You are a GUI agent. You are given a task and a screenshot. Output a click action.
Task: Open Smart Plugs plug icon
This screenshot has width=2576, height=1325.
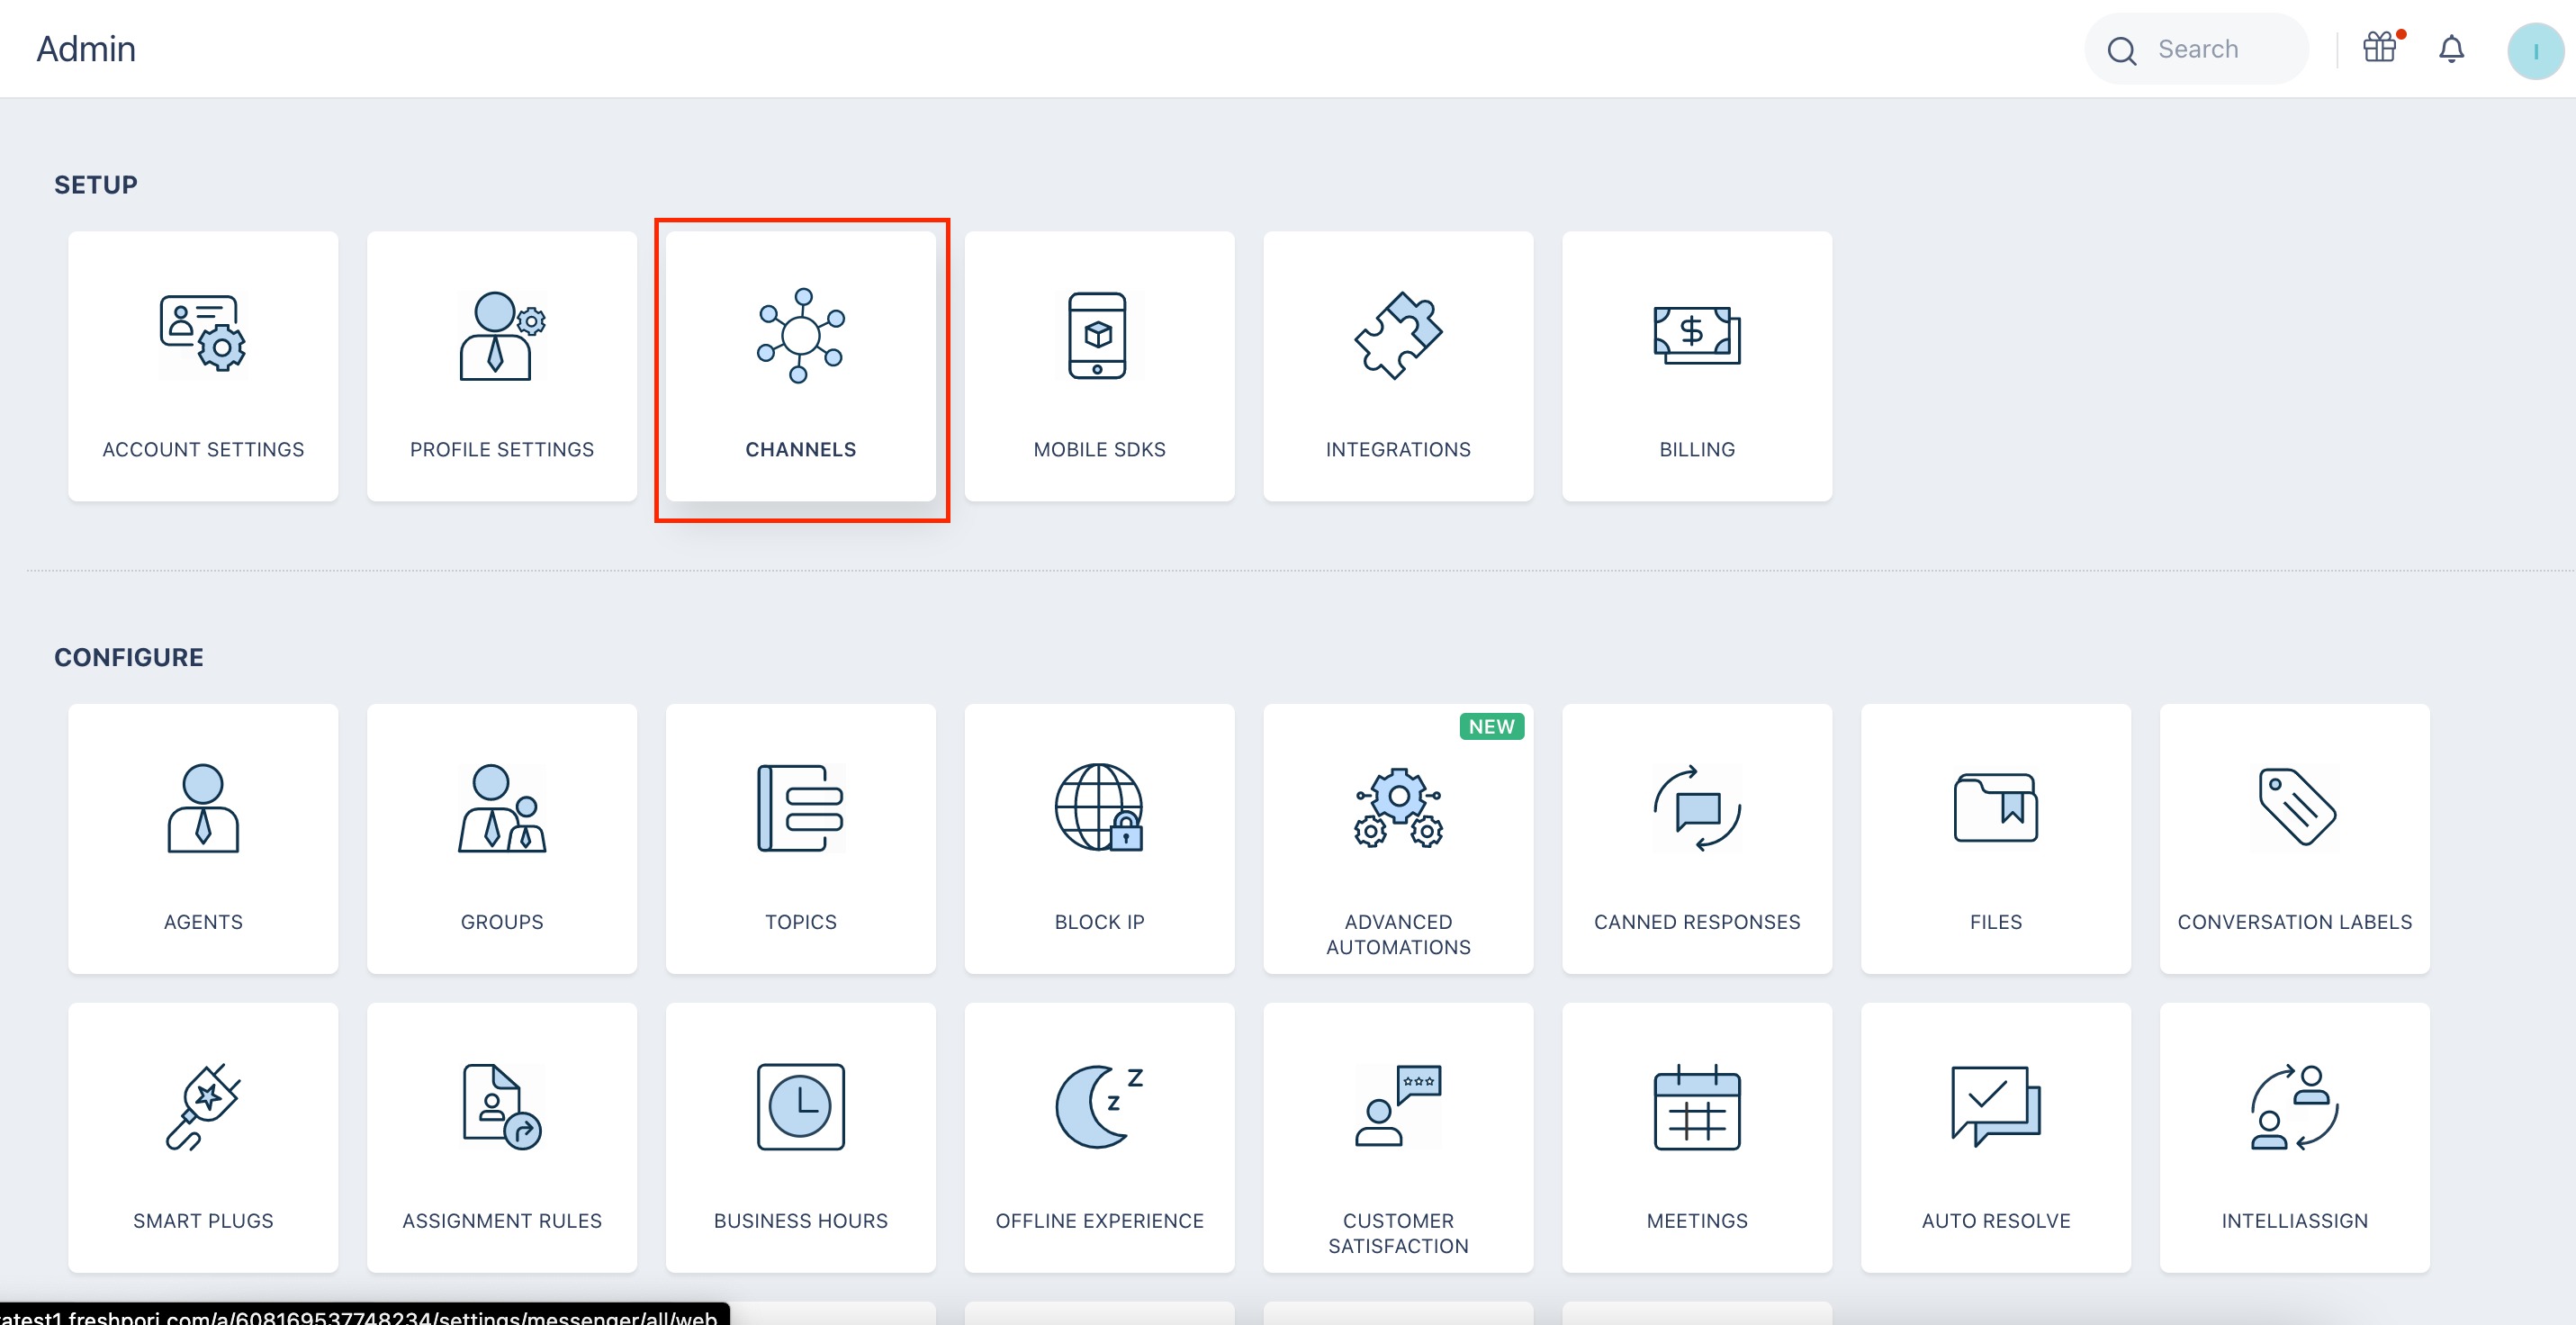click(203, 1107)
